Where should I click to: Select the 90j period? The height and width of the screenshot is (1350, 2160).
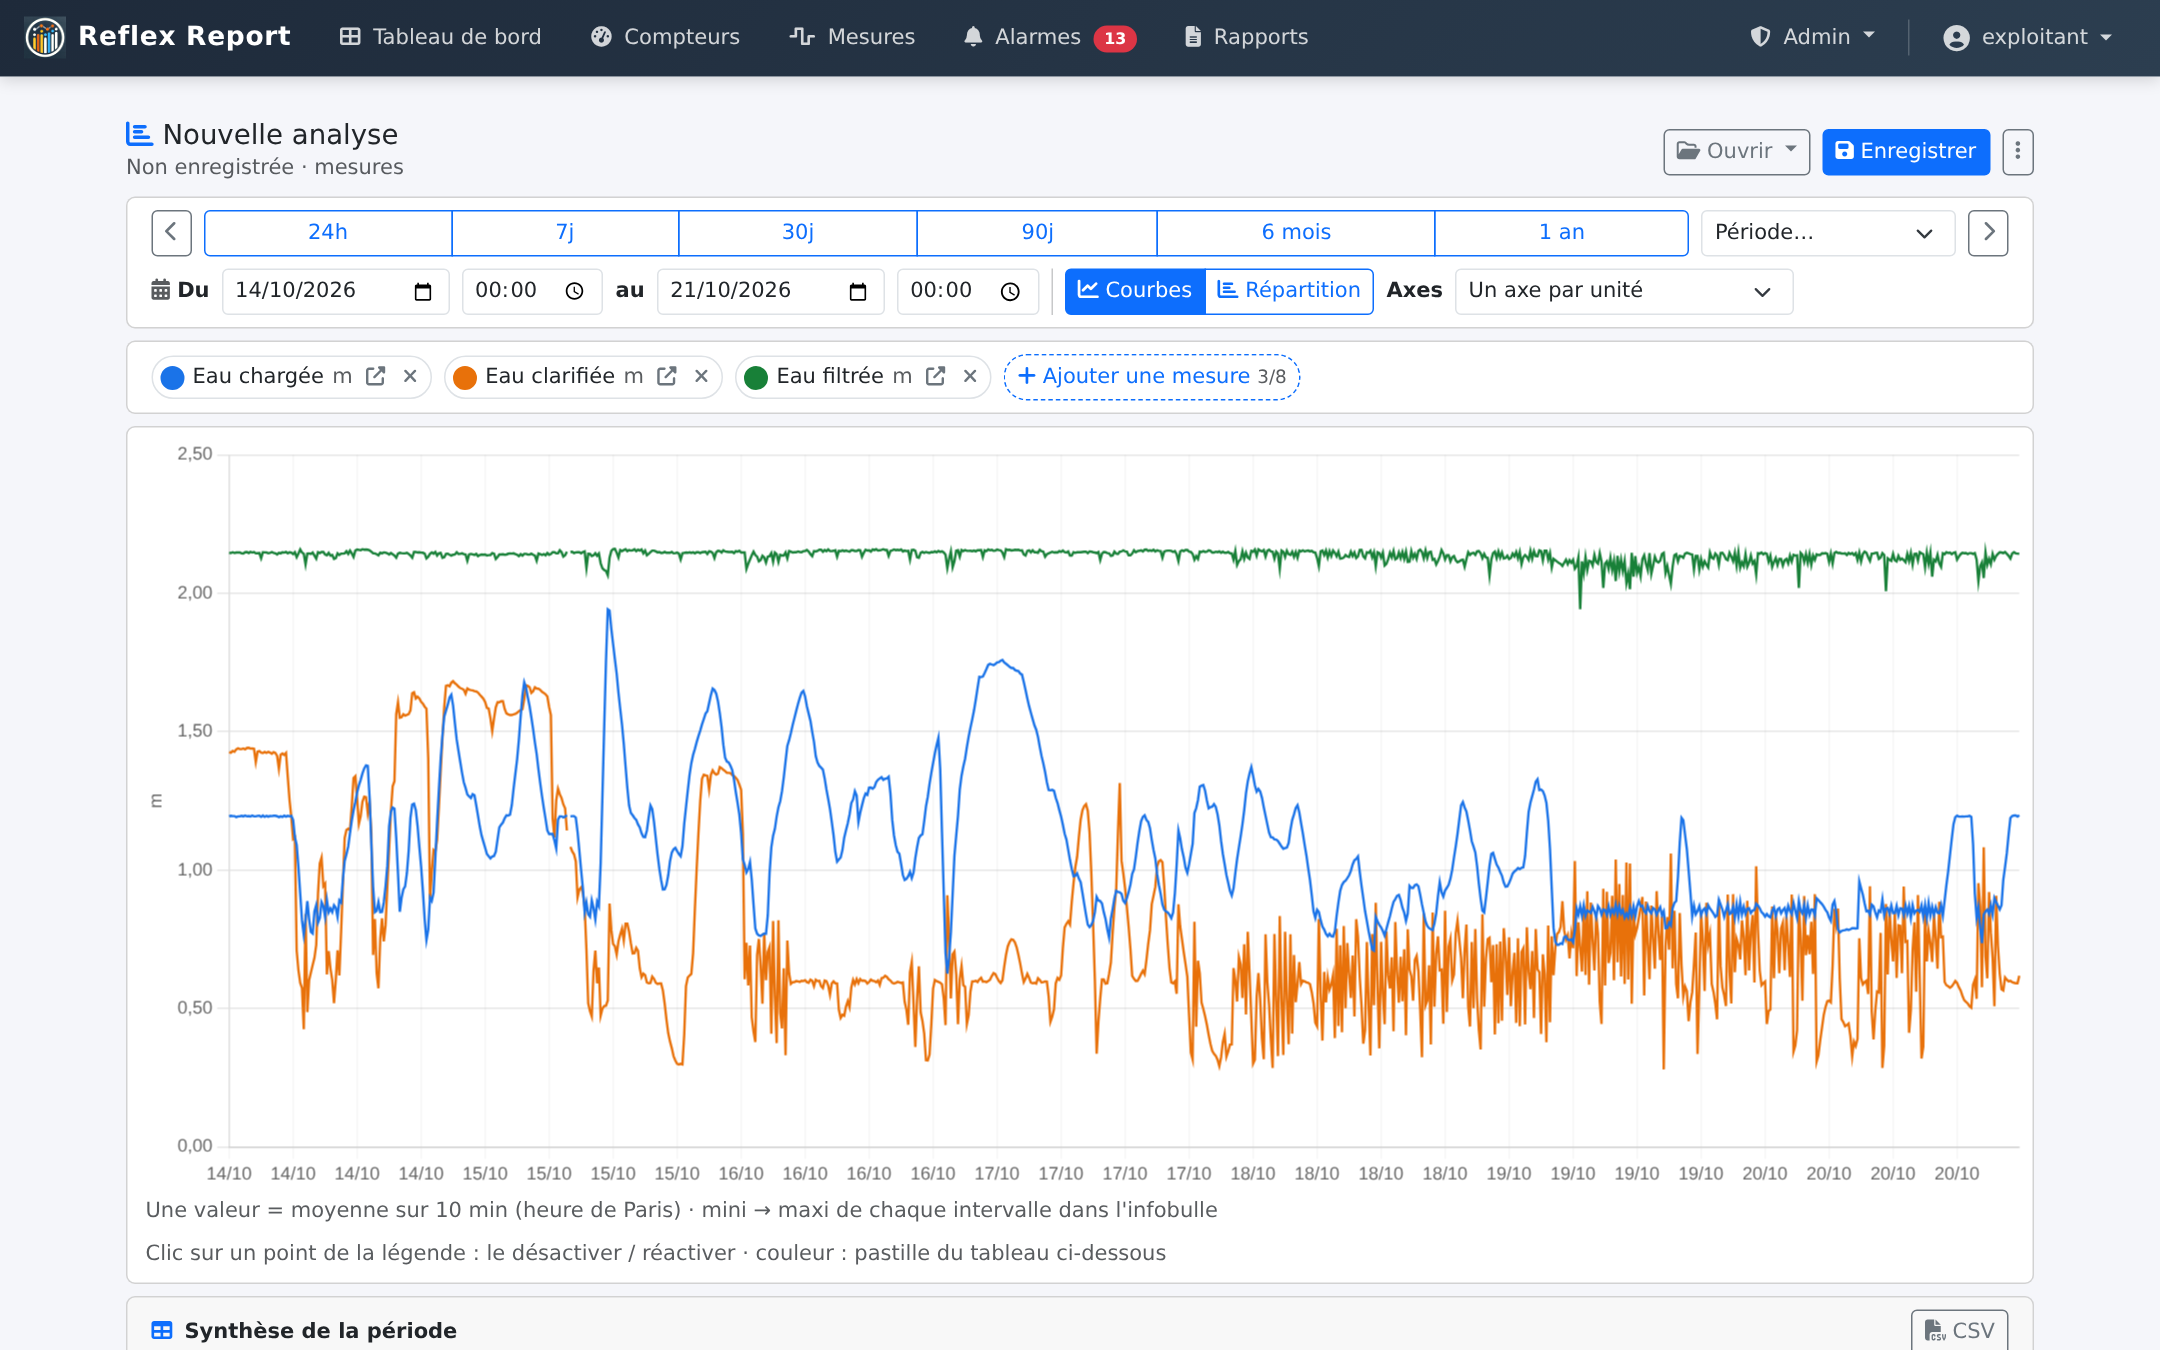[x=1037, y=233]
